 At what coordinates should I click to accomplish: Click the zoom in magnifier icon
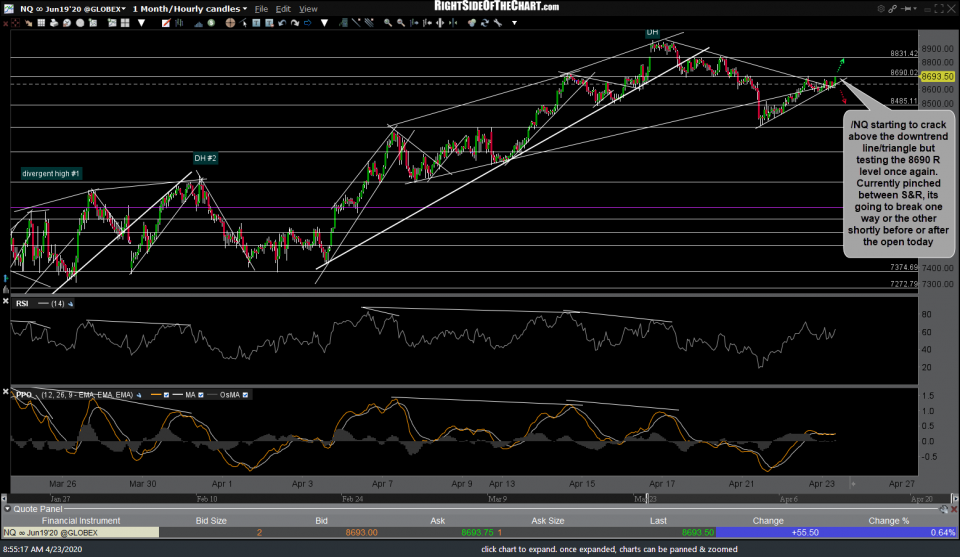click(x=388, y=23)
